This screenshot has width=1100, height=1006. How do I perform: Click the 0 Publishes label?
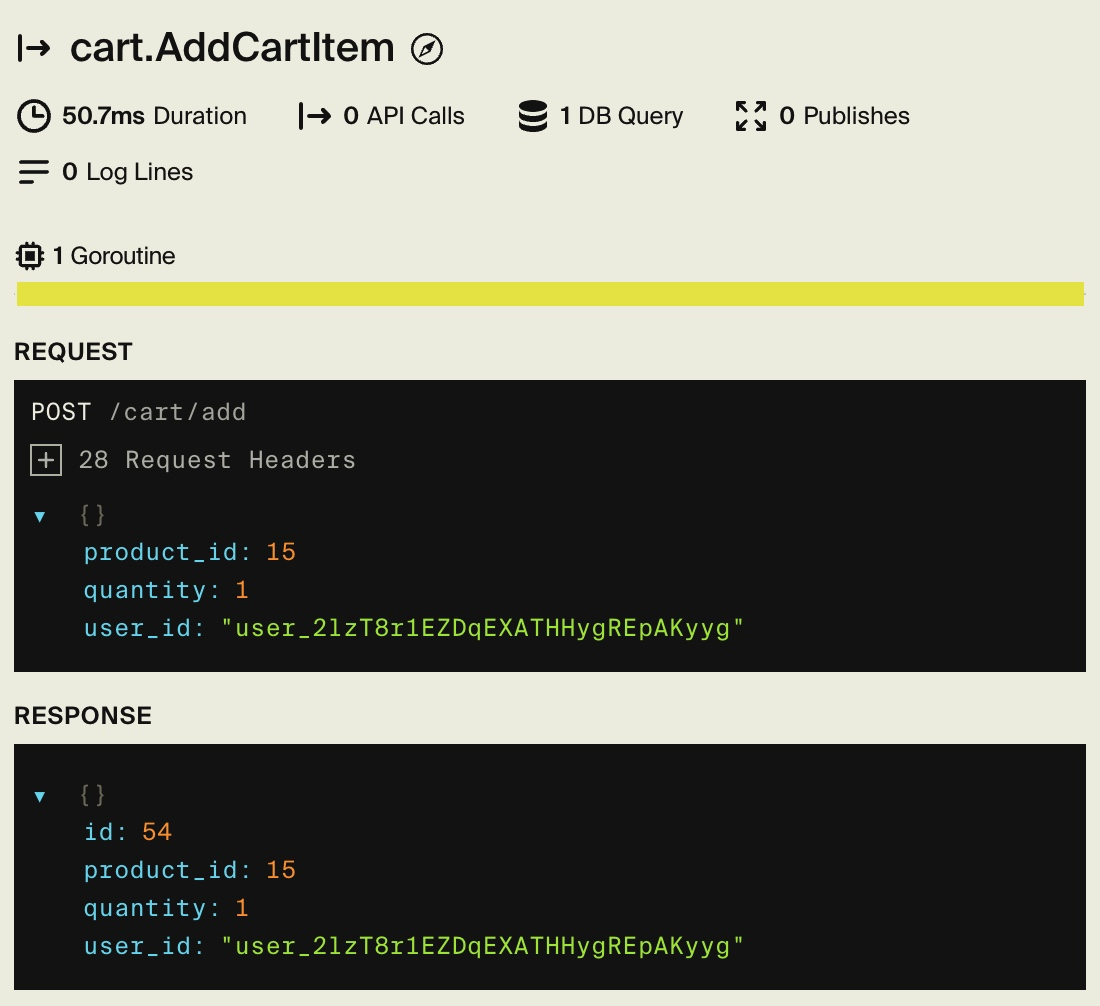[845, 116]
